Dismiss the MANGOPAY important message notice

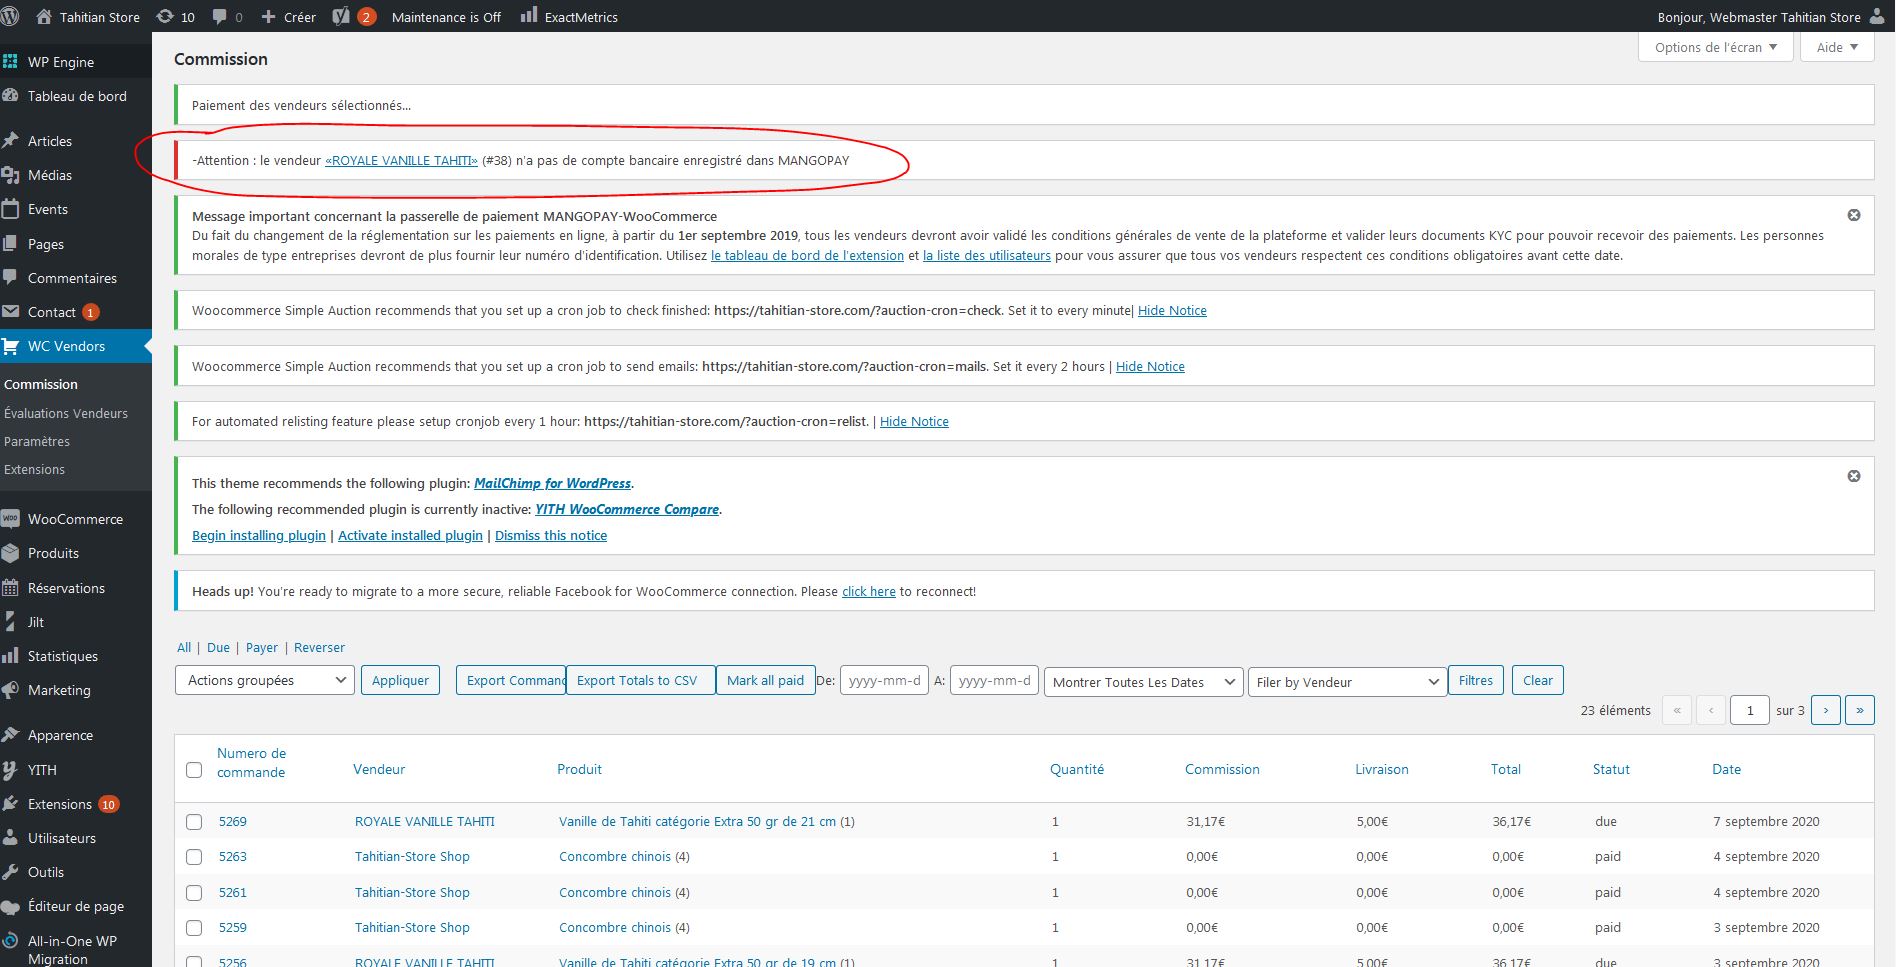tap(1854, 215)
